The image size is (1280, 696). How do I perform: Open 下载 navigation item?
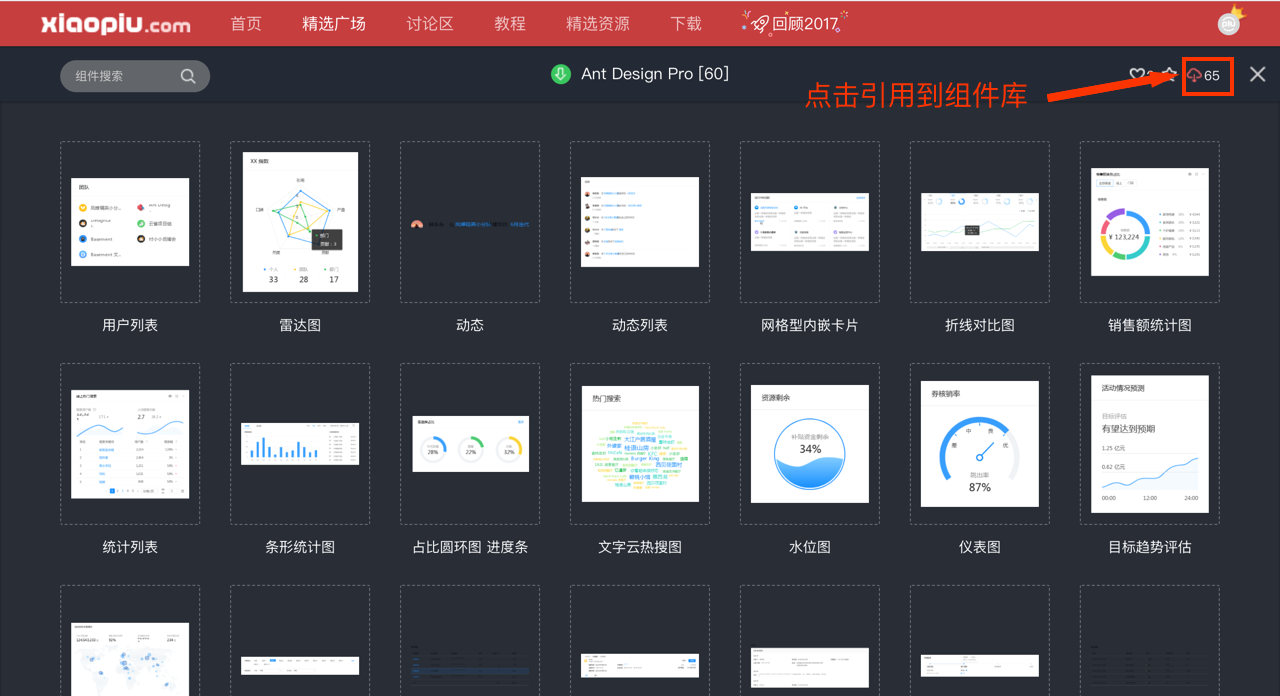[686, 24]
